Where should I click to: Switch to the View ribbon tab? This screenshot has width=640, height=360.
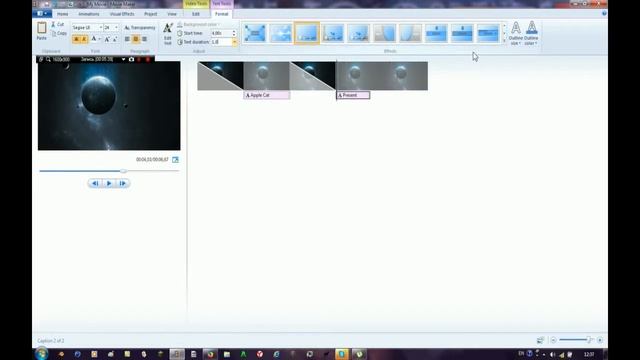click(172, 14)
